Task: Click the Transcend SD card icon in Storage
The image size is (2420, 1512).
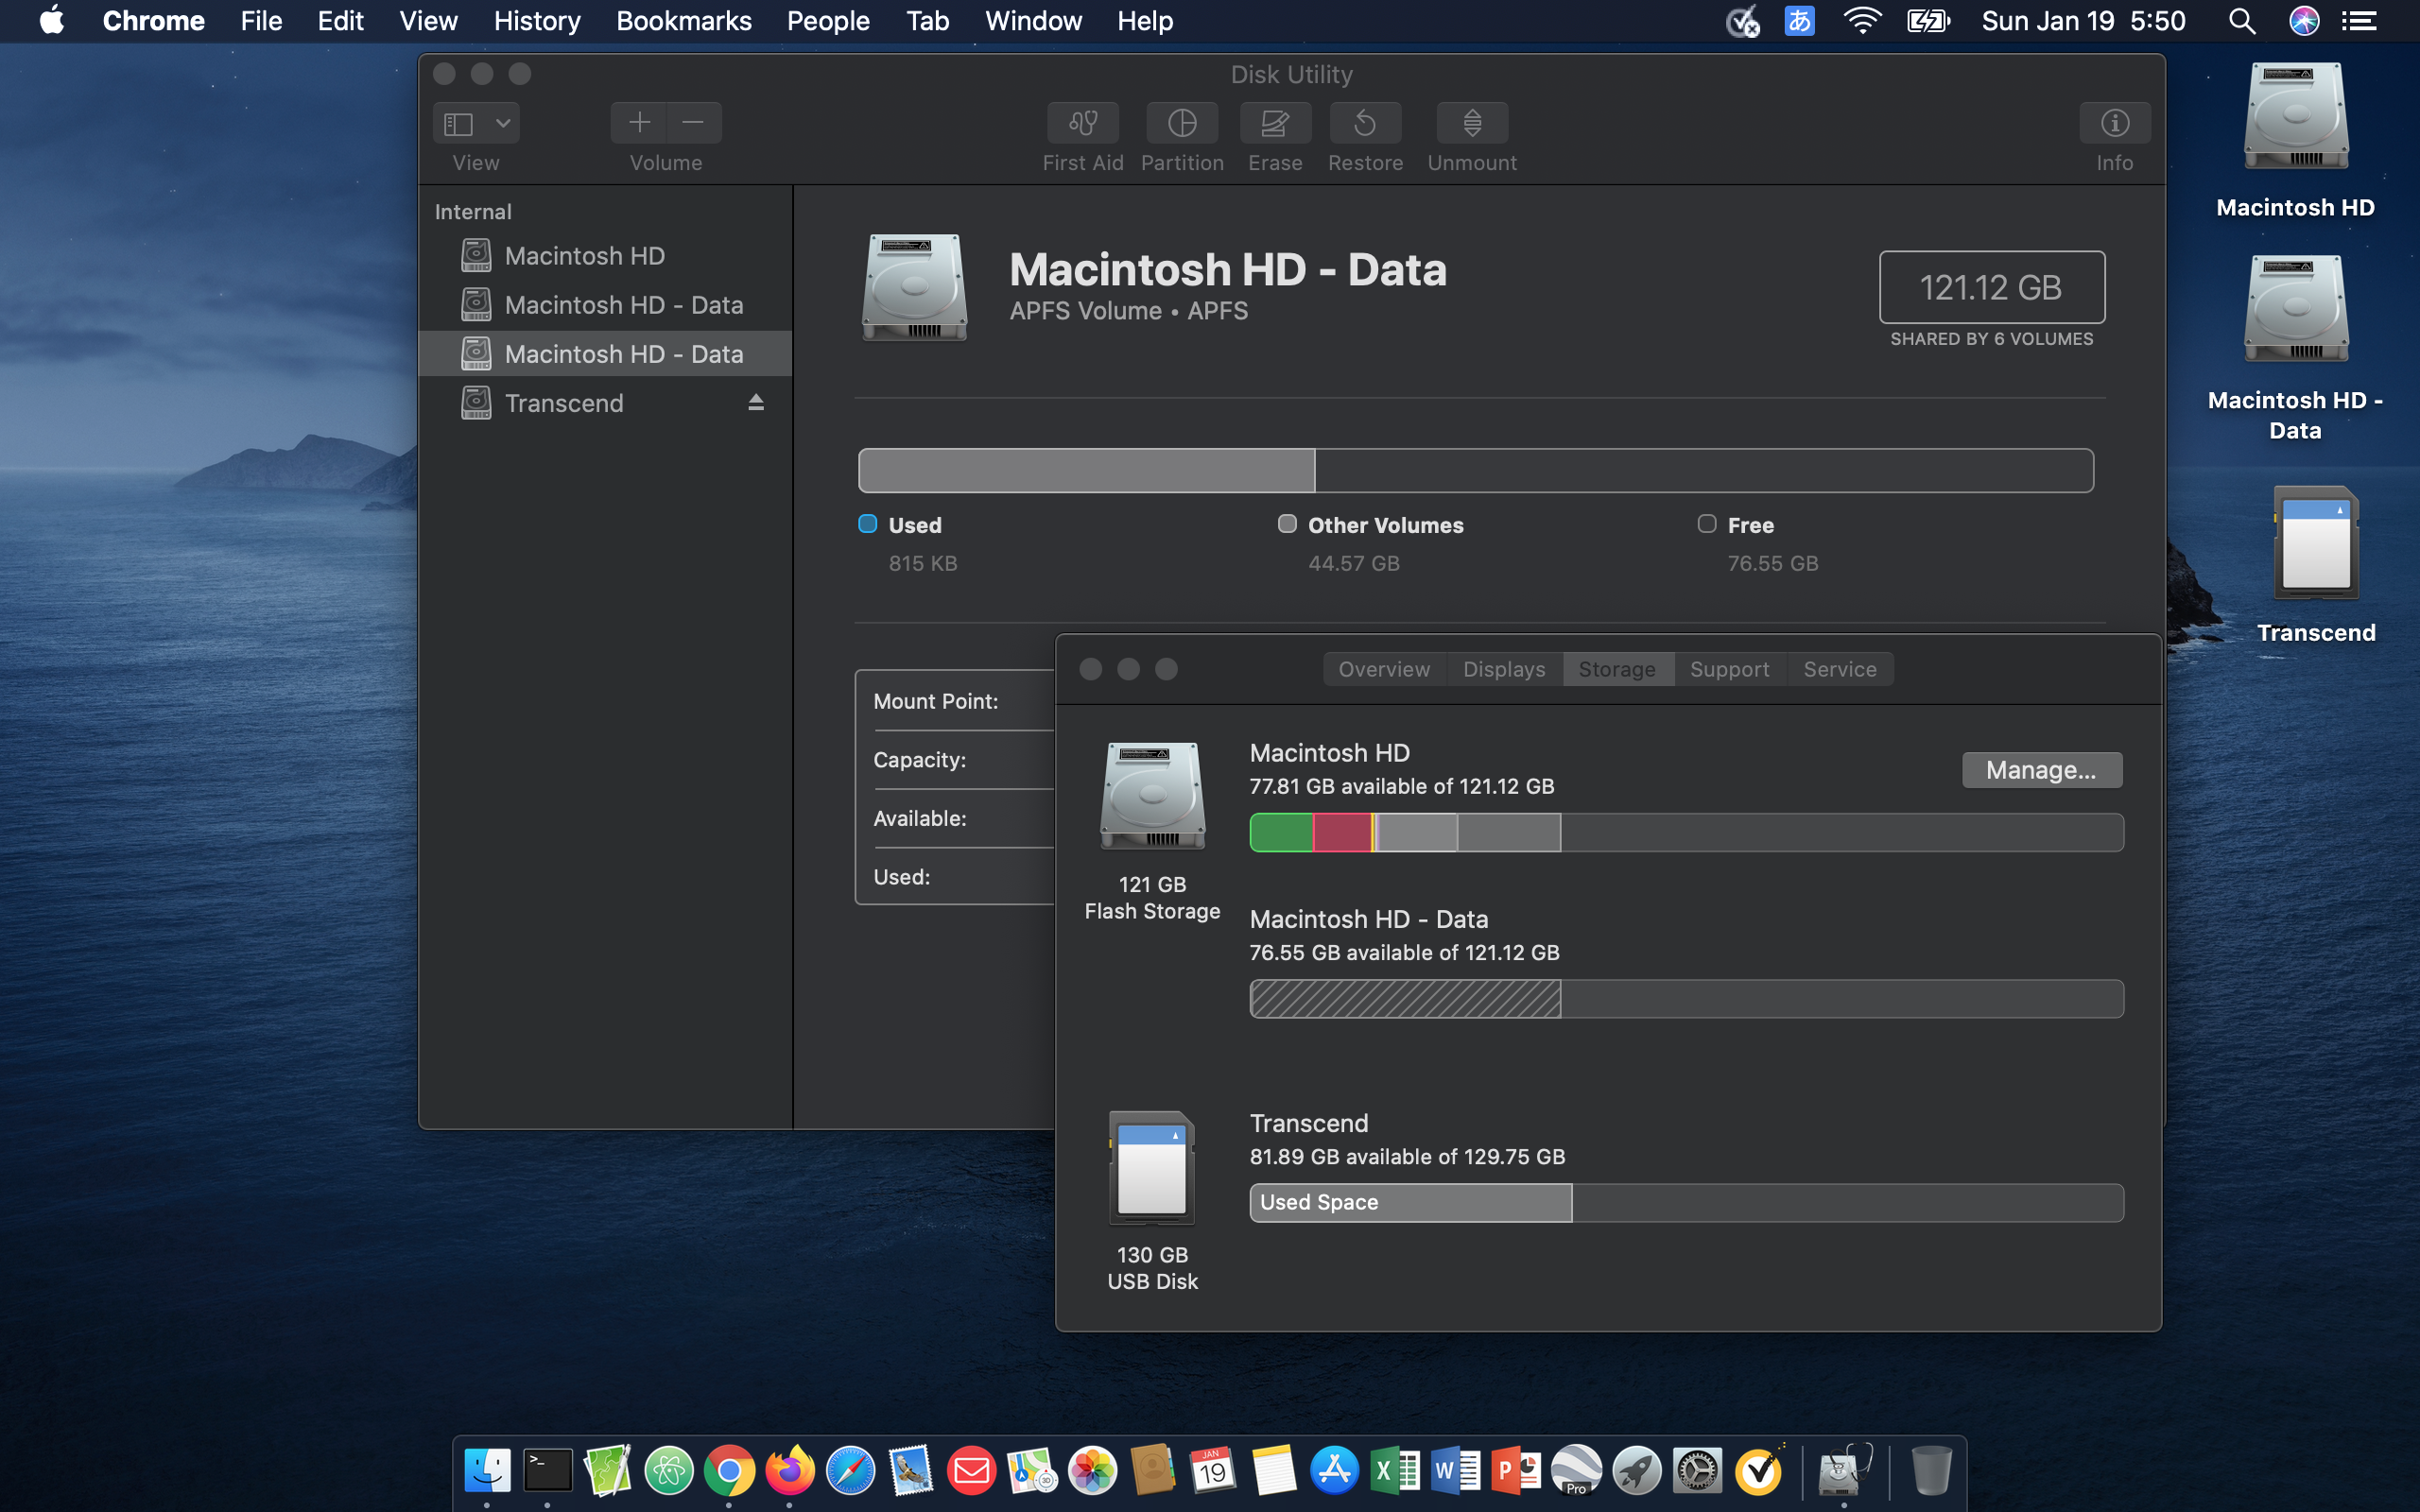Action: [x=1152, y=1168]
